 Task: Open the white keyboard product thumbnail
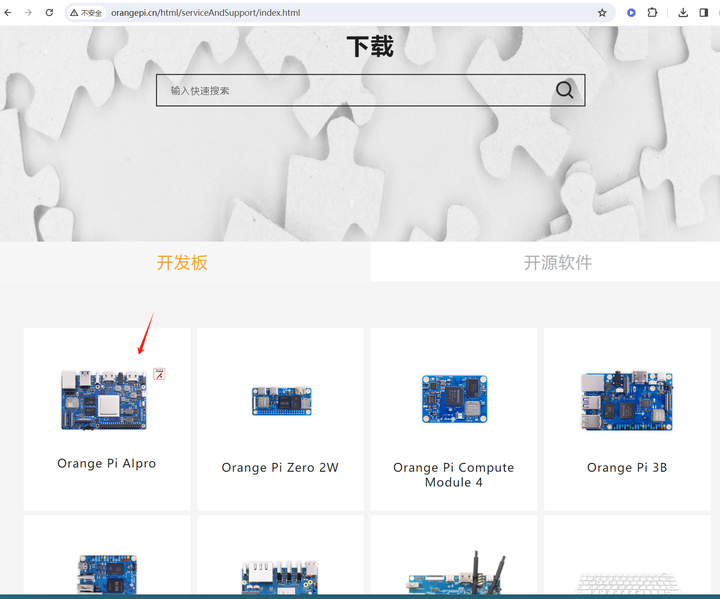point(627,582)
